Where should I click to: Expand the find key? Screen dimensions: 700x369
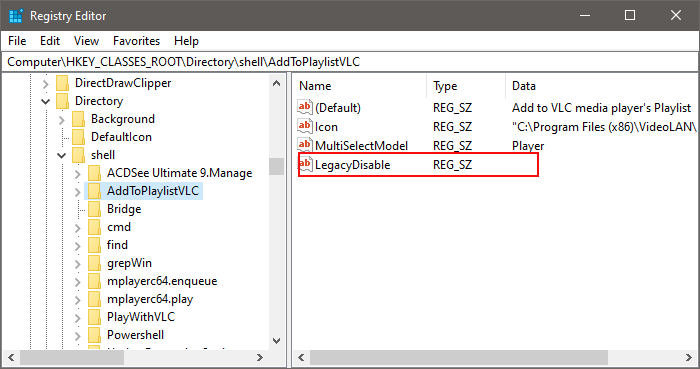tap(78, 245)
